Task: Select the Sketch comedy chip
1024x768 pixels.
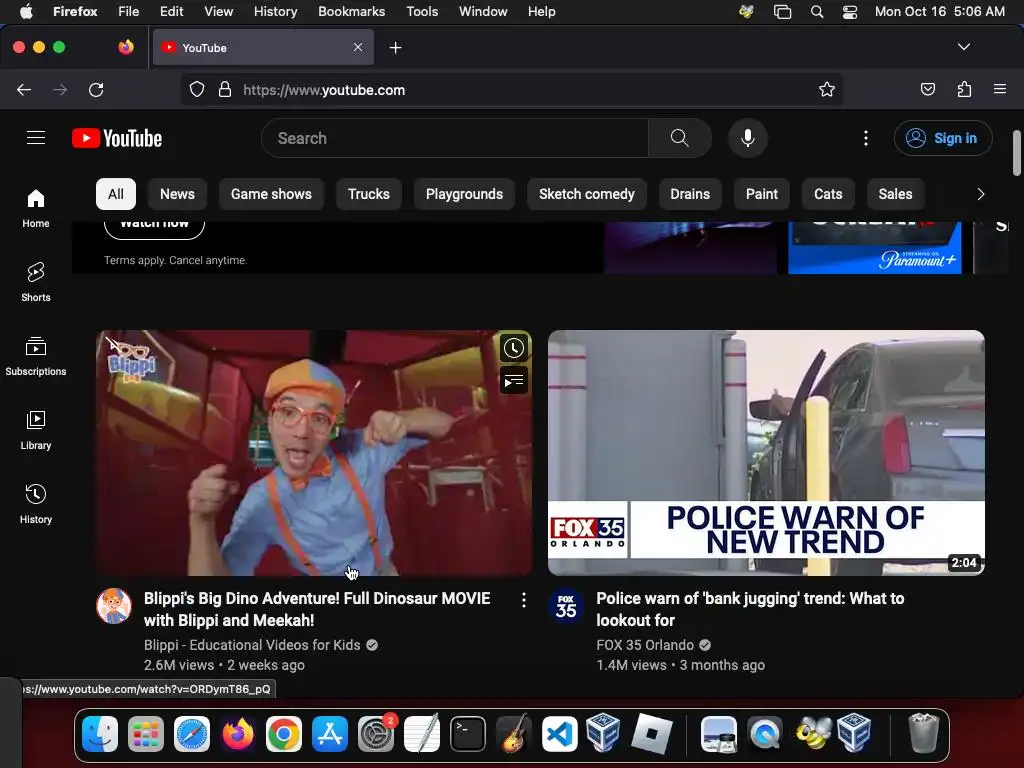Action: click(586, 194)
